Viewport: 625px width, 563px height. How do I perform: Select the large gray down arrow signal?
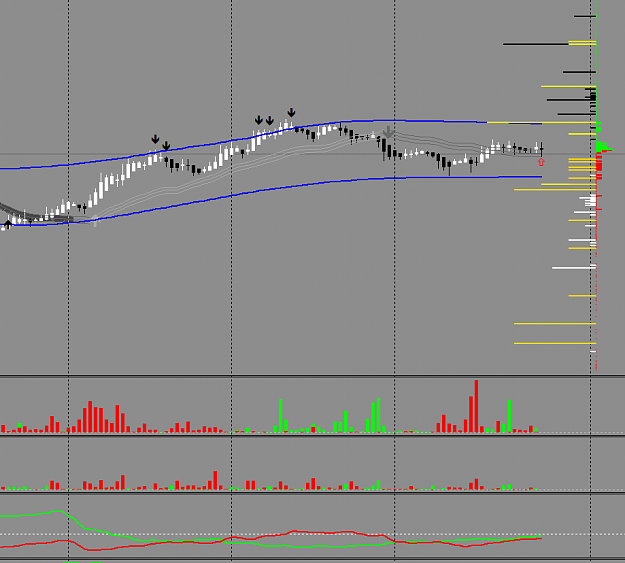coord(388,132)
